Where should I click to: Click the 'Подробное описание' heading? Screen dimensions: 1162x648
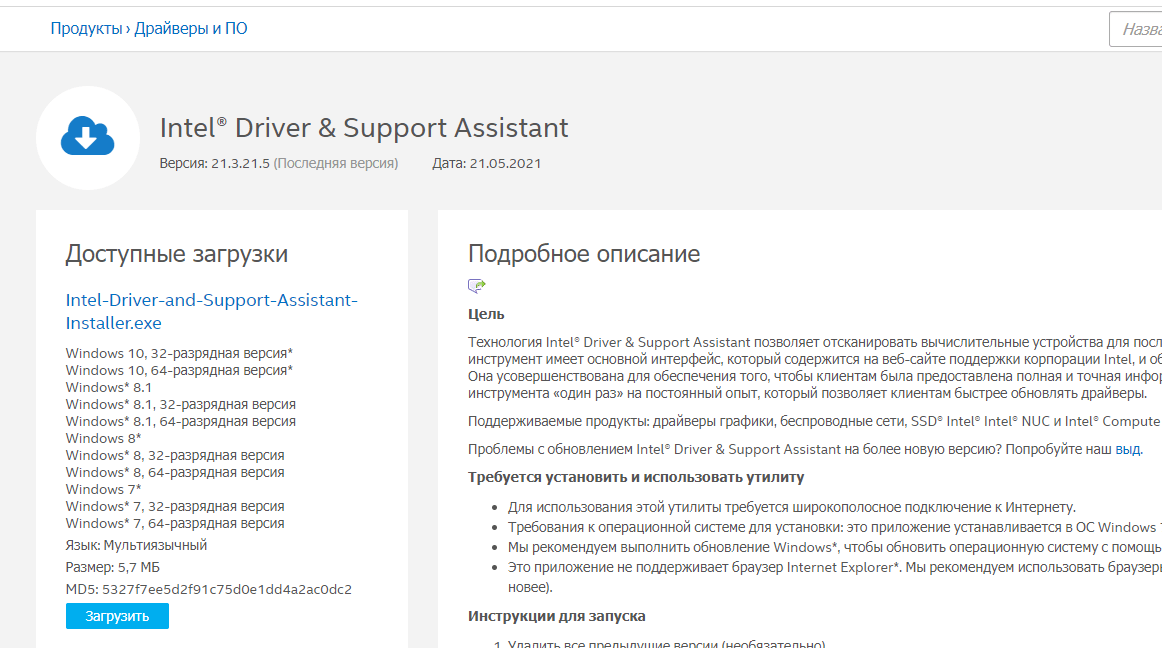[584, 254]
